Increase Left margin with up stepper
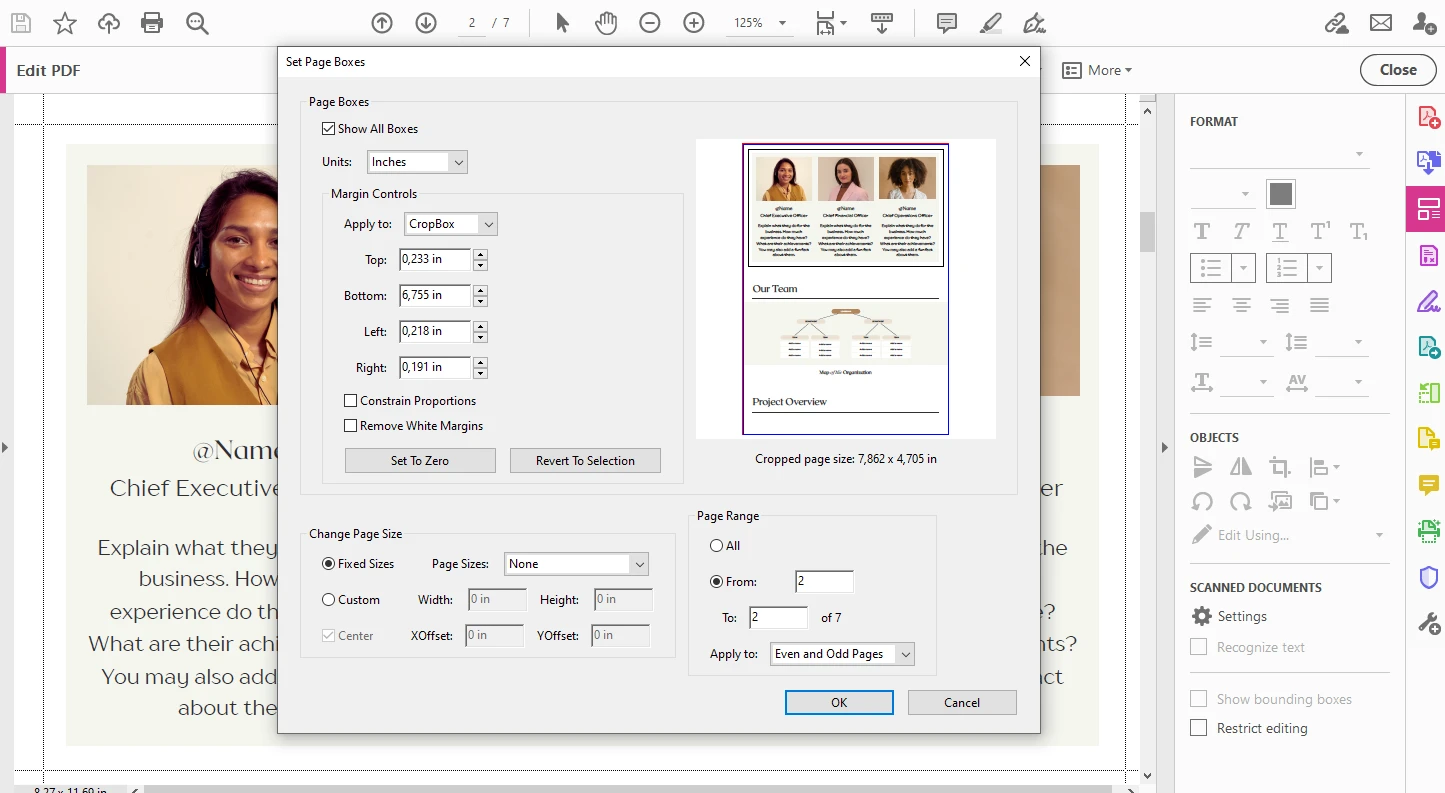Image resolution: width=1445 pixels, height=793 pixels. tap(481, 326)
